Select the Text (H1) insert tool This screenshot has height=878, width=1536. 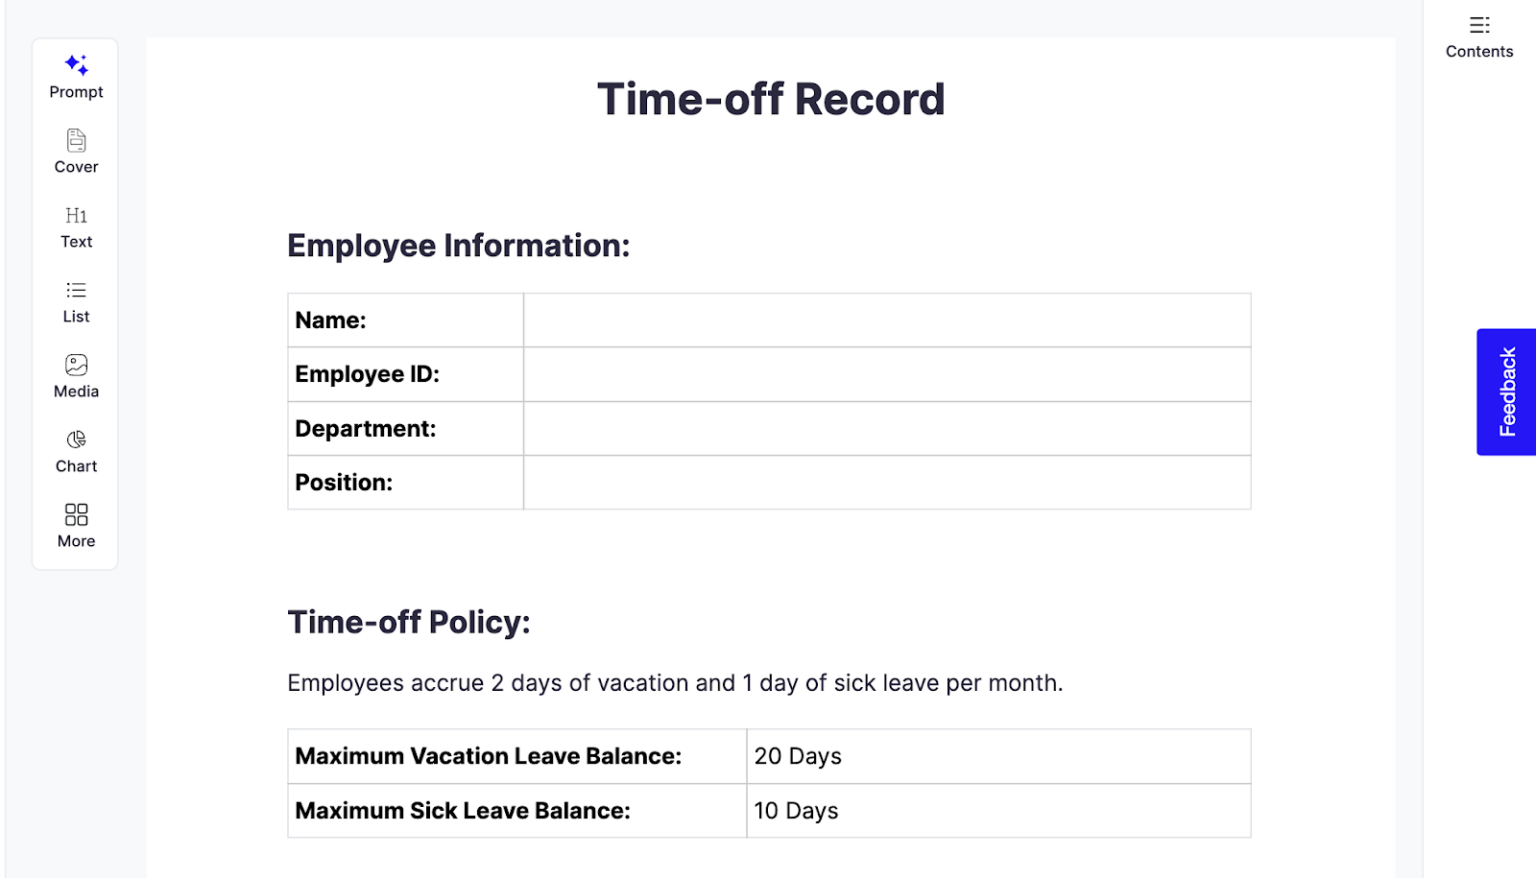(75, 226)
